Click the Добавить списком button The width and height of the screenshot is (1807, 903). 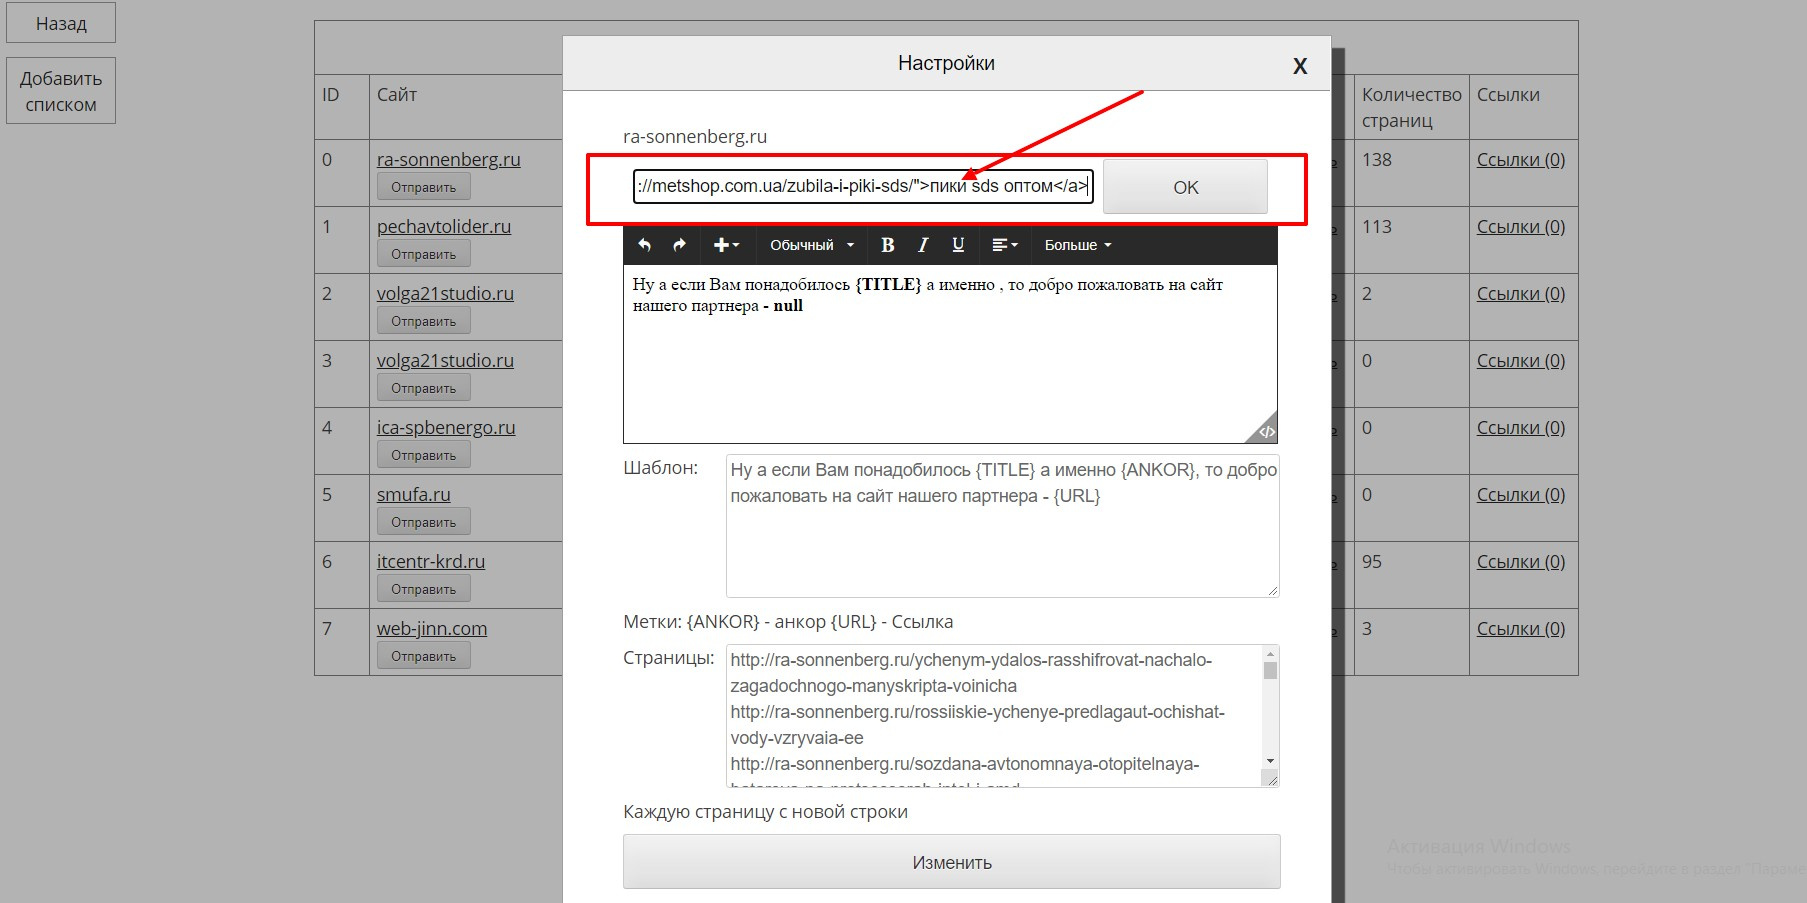point(61,91)
